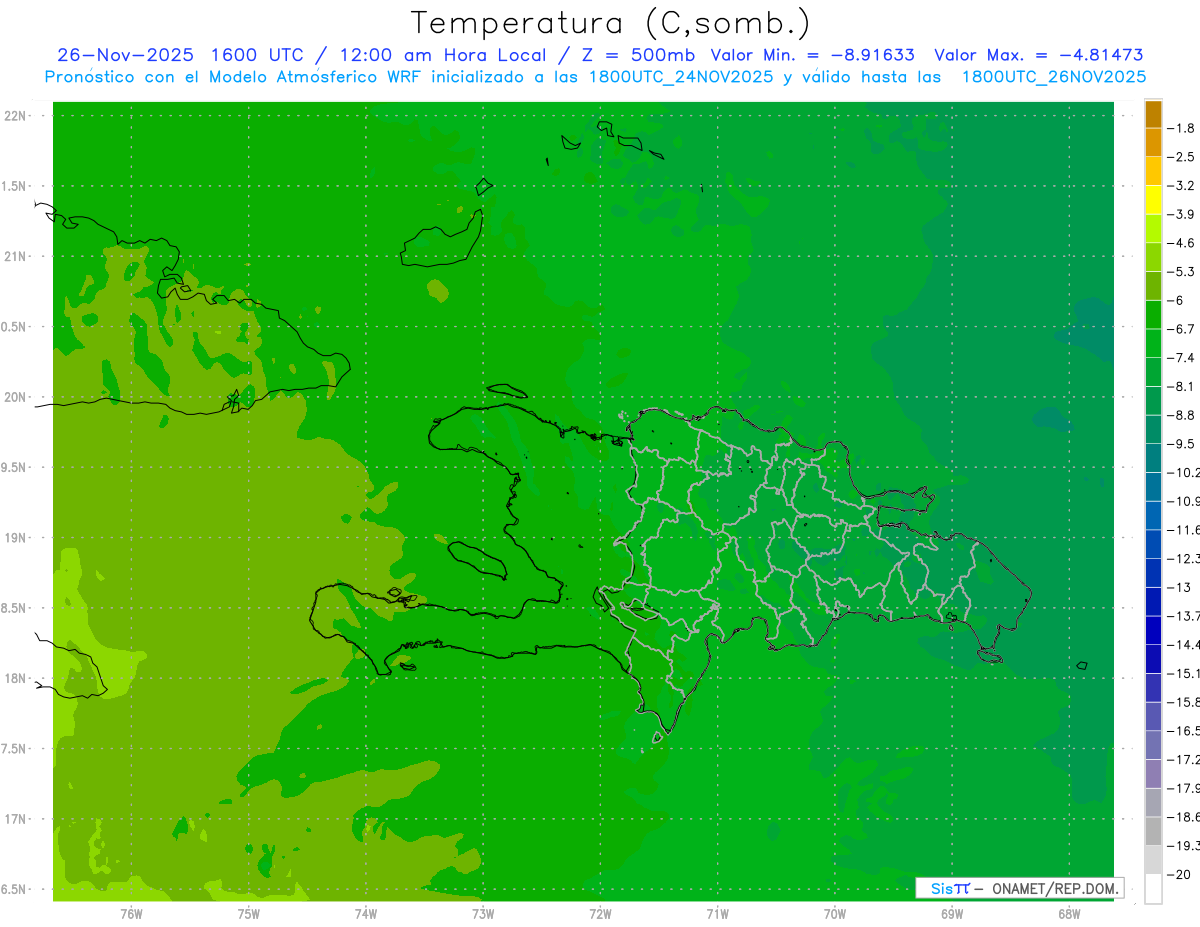Click the -7.4 colorbar value label
The image size is (1200, 927).
click(x=1182, y=358)
